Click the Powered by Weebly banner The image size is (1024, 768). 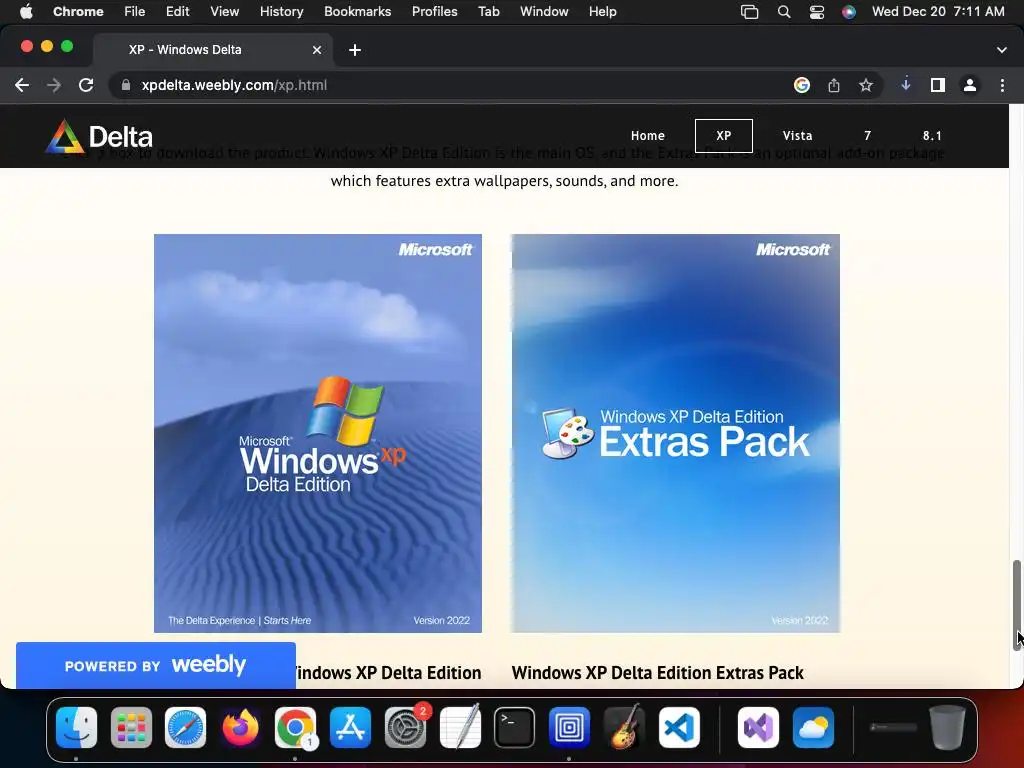click(155, 665)
